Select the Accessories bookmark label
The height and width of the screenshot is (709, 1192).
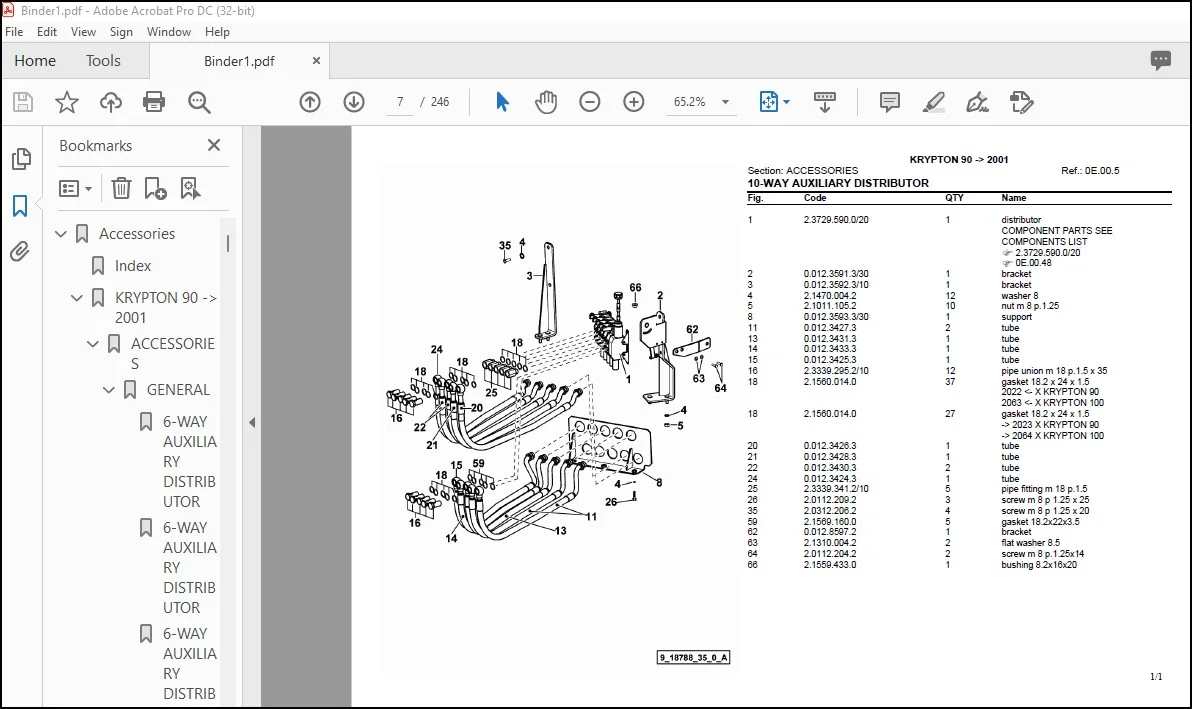click(137, 234)
